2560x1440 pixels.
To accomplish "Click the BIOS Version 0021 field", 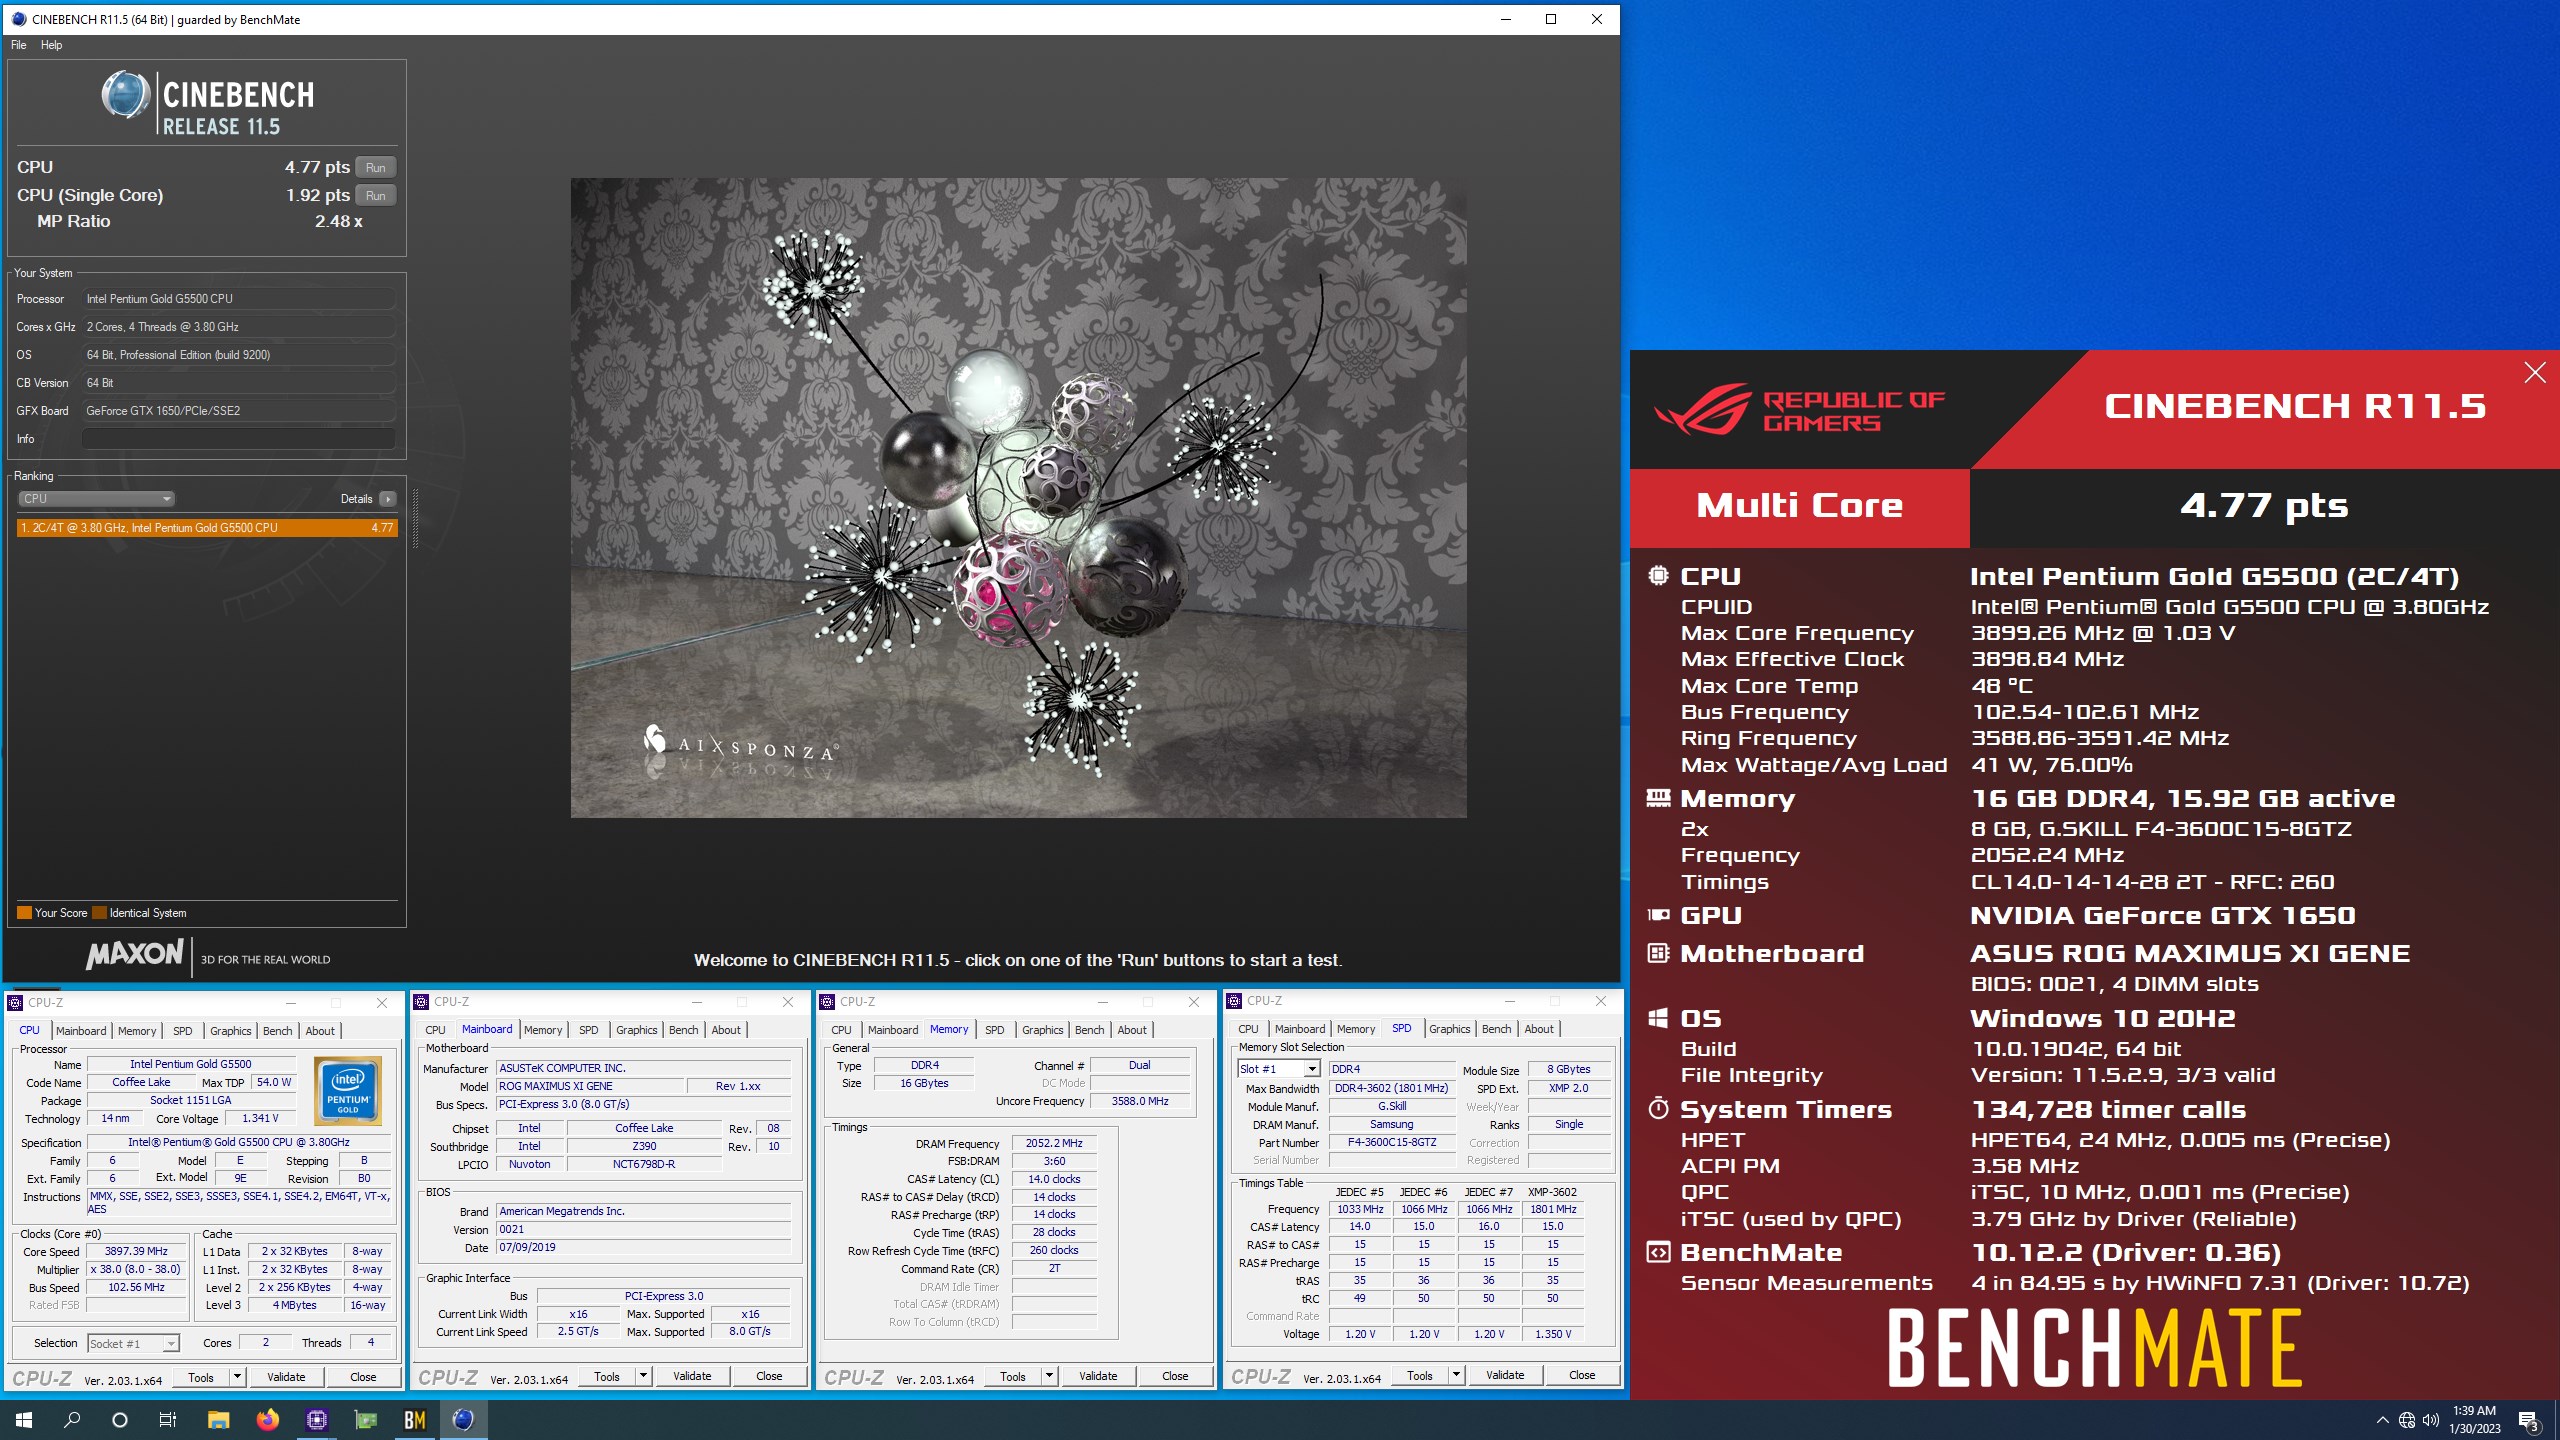I will coord(644,1230).
